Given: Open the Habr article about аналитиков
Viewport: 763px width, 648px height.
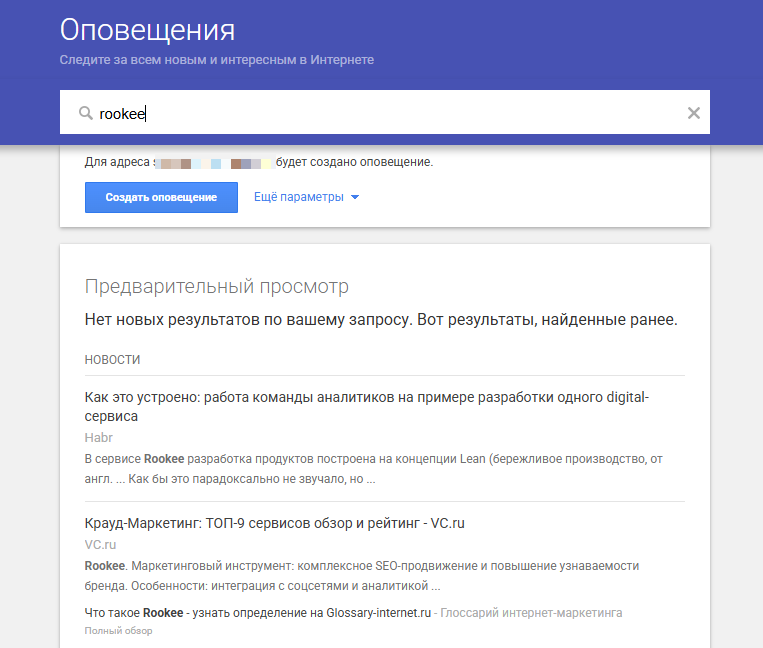Looking at the screenshot, I should pos(366,406).
